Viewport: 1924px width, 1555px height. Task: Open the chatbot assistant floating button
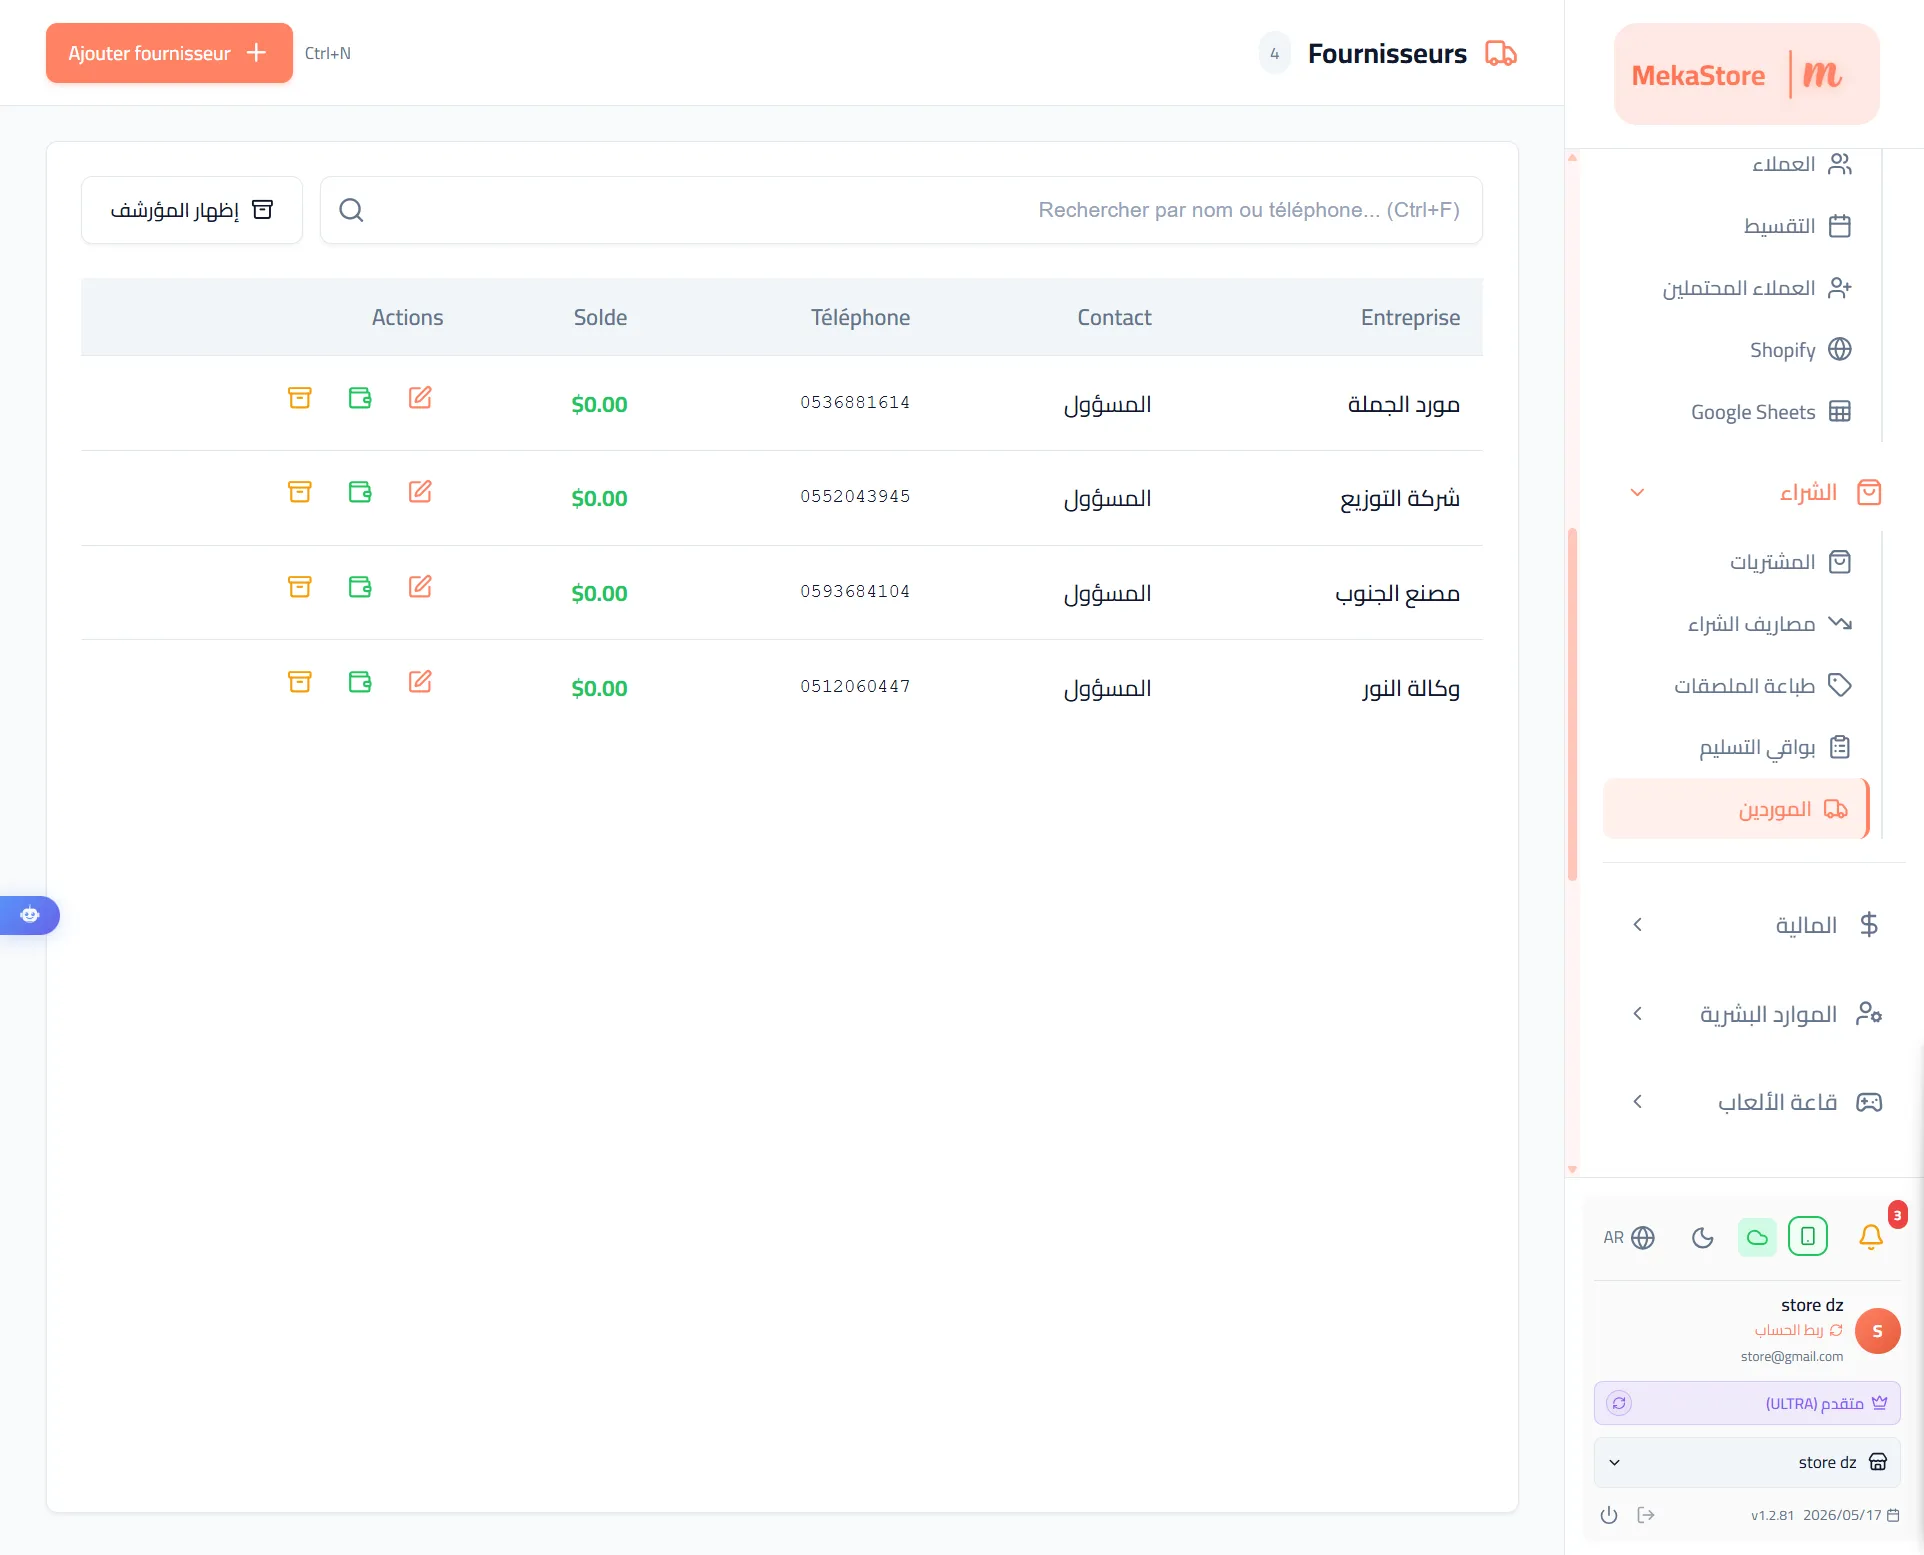click(30, 915)
